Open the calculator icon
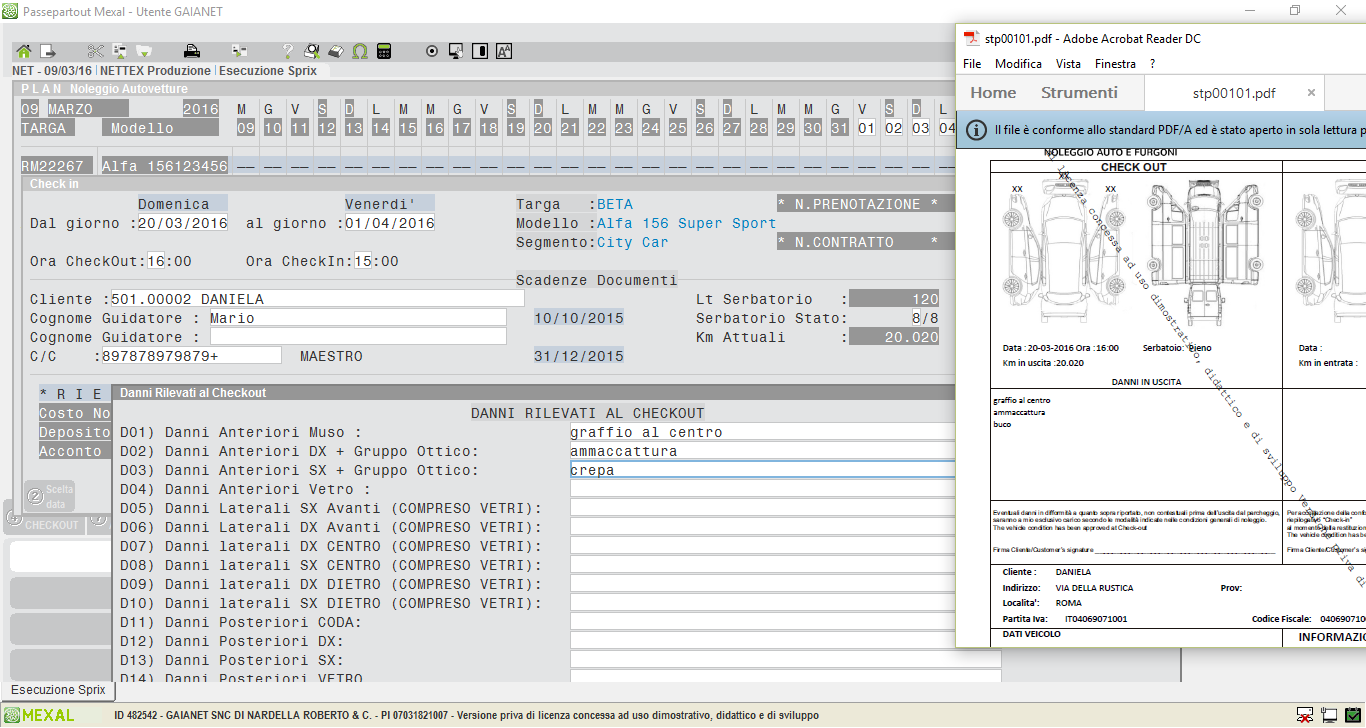Screen dimensions: 1366x728 [384, 51]
